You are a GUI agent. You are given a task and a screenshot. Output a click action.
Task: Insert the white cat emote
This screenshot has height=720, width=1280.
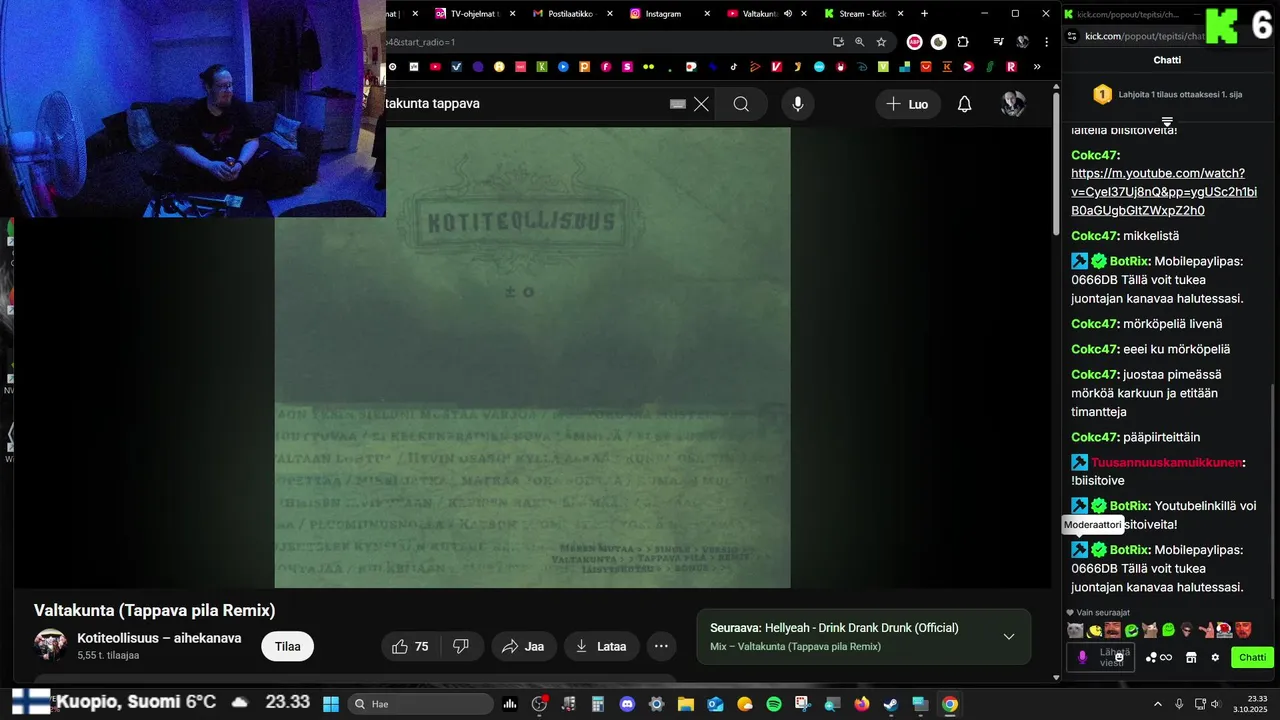[x=1076, y=630]
